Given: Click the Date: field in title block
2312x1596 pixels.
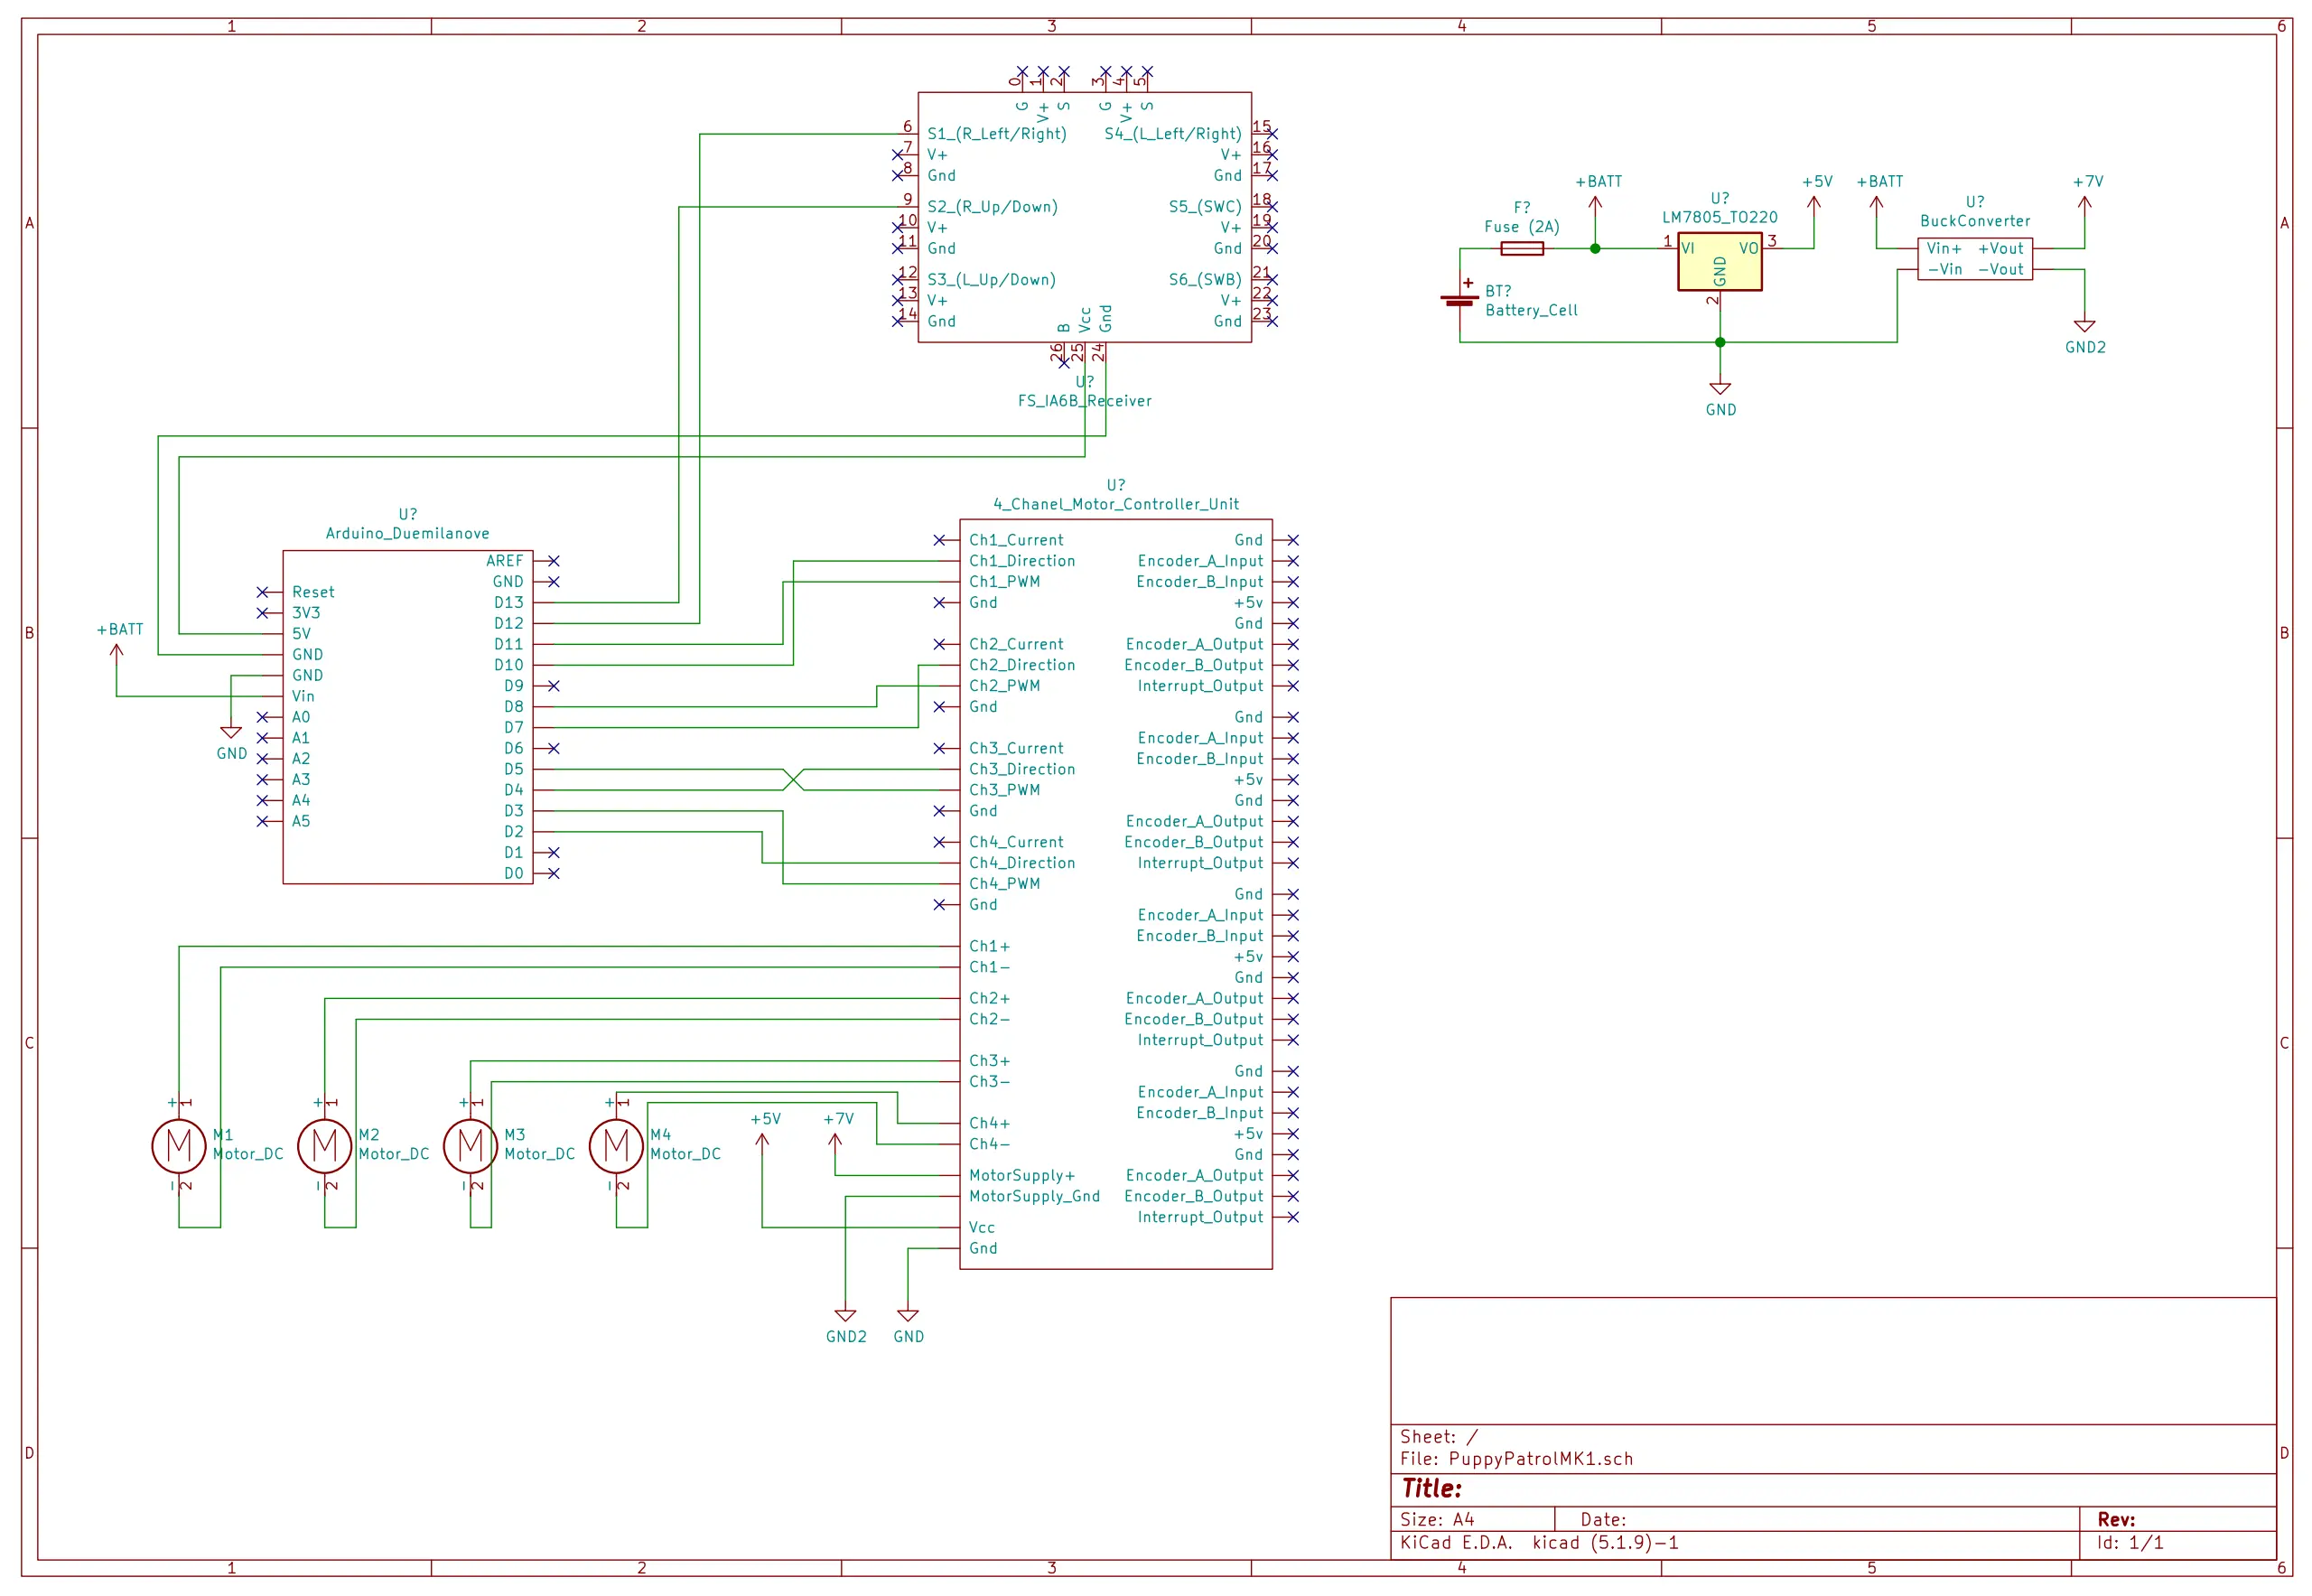Looking at the screenshot, I should point(1603,1520).
